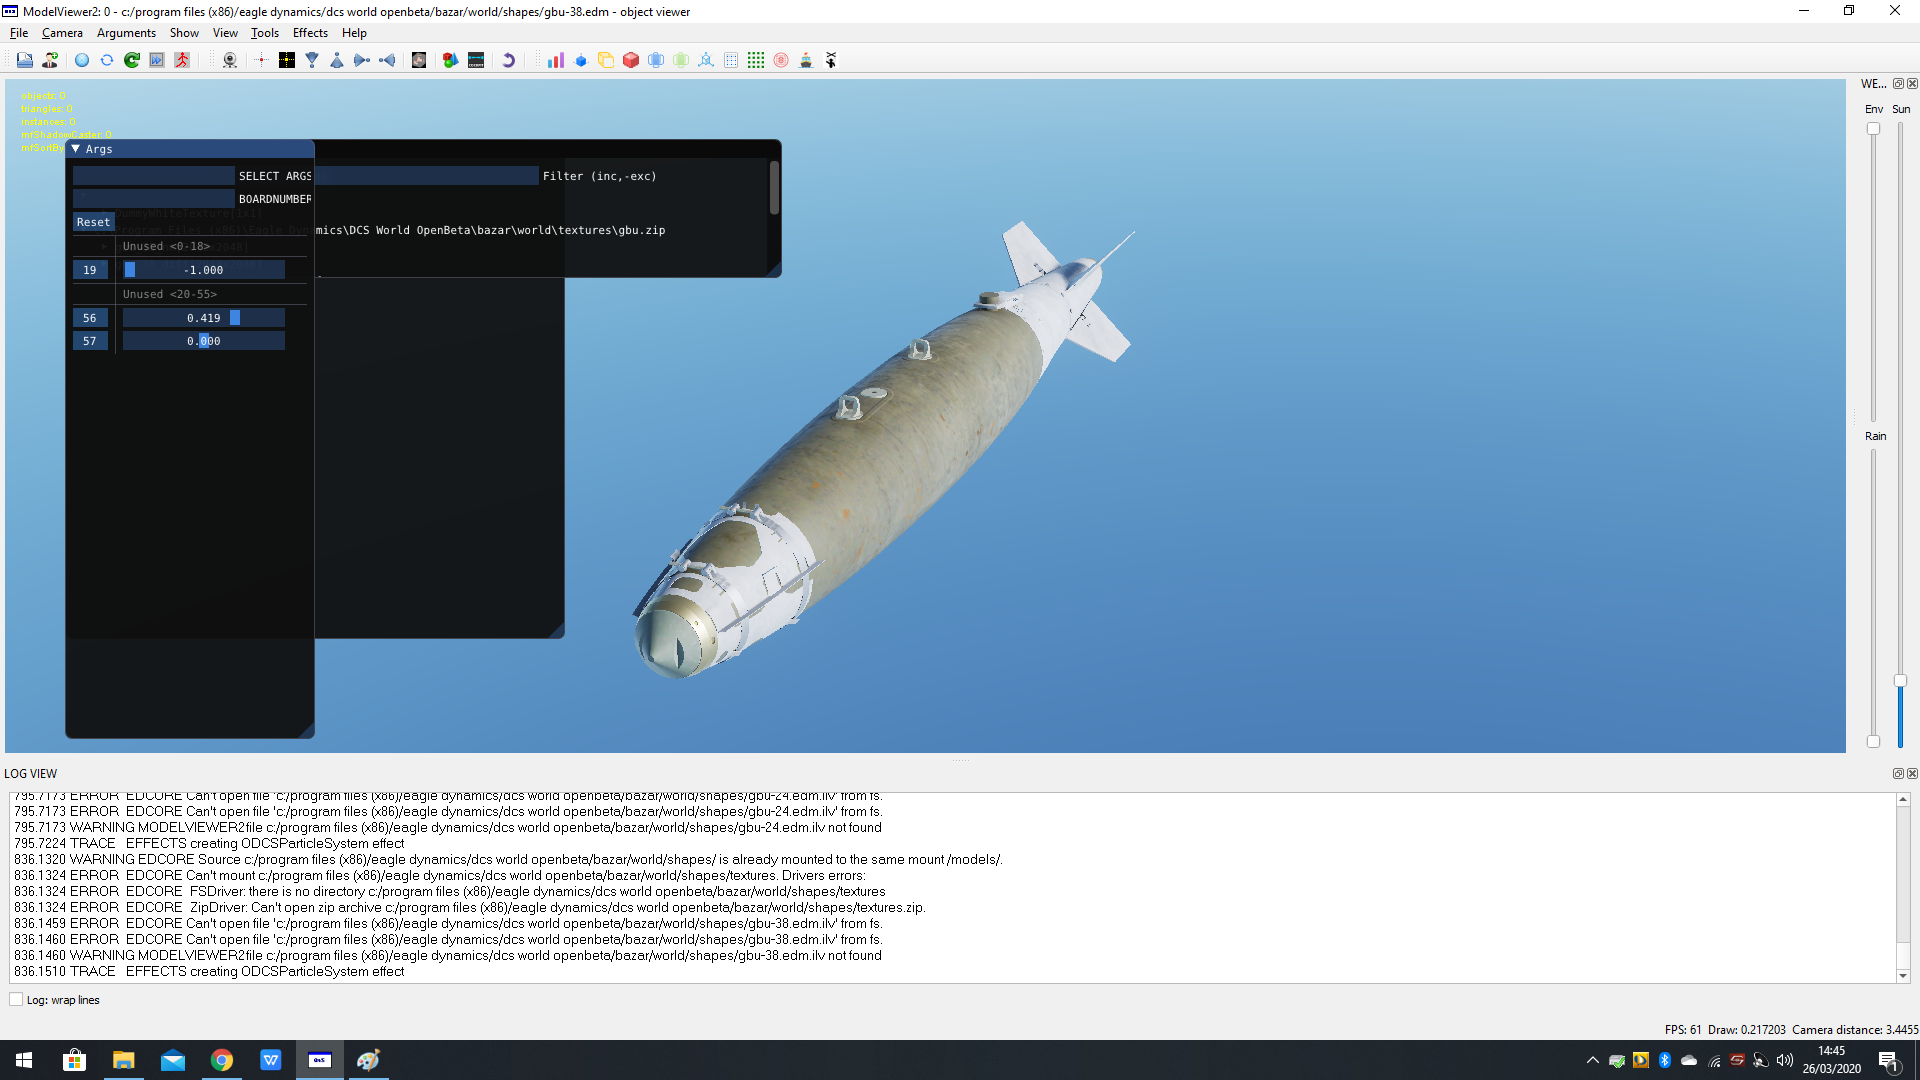The height and width of the screenshot is (1080, 1920).
Task: Click the purple undo arrow icon
Action: tap(508, 60)
